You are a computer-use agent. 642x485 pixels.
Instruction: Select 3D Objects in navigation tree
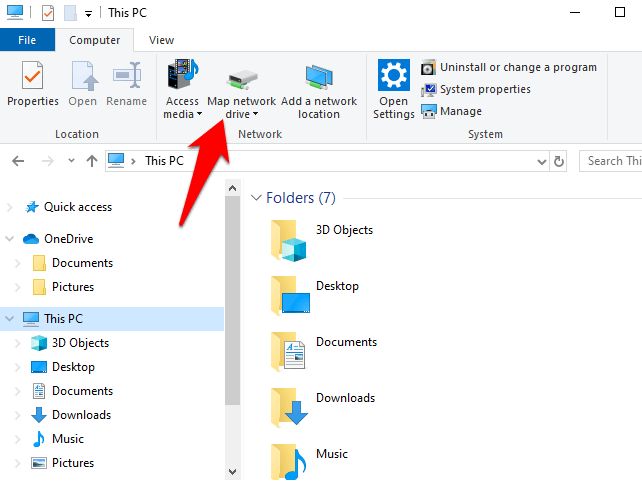click(x=80, y=343)
